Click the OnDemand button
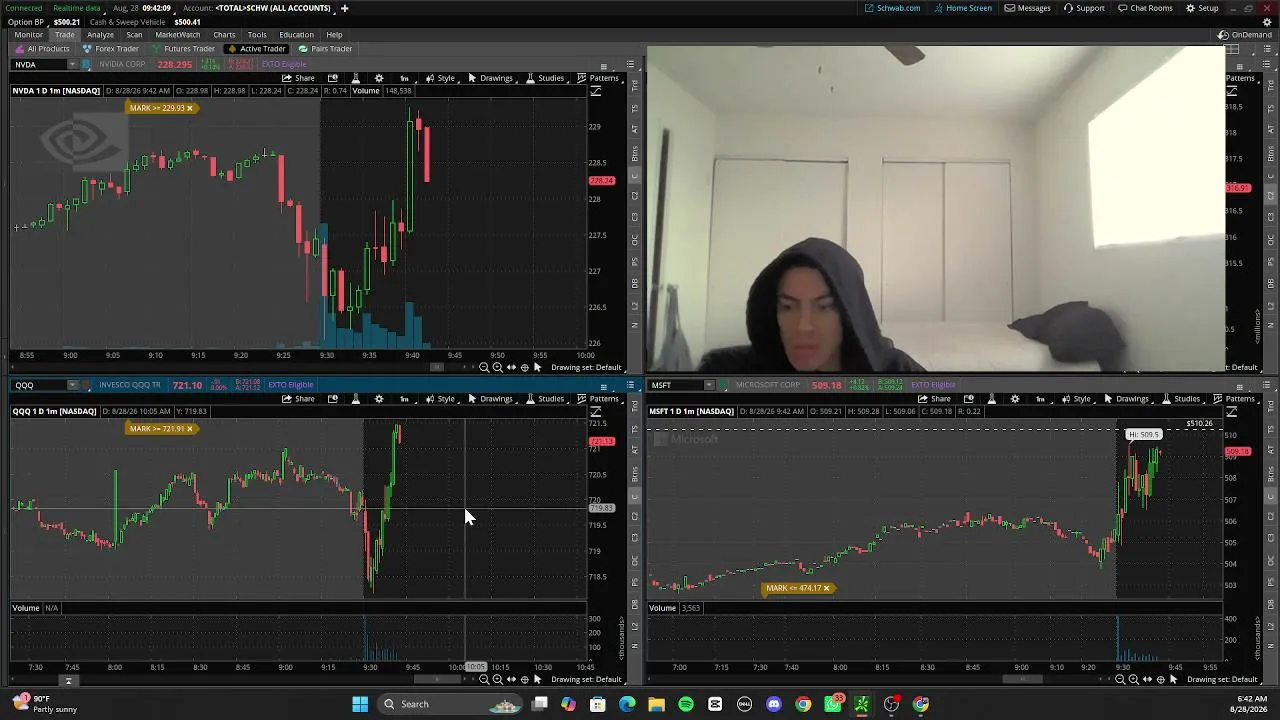 [x=1244, y=35]
